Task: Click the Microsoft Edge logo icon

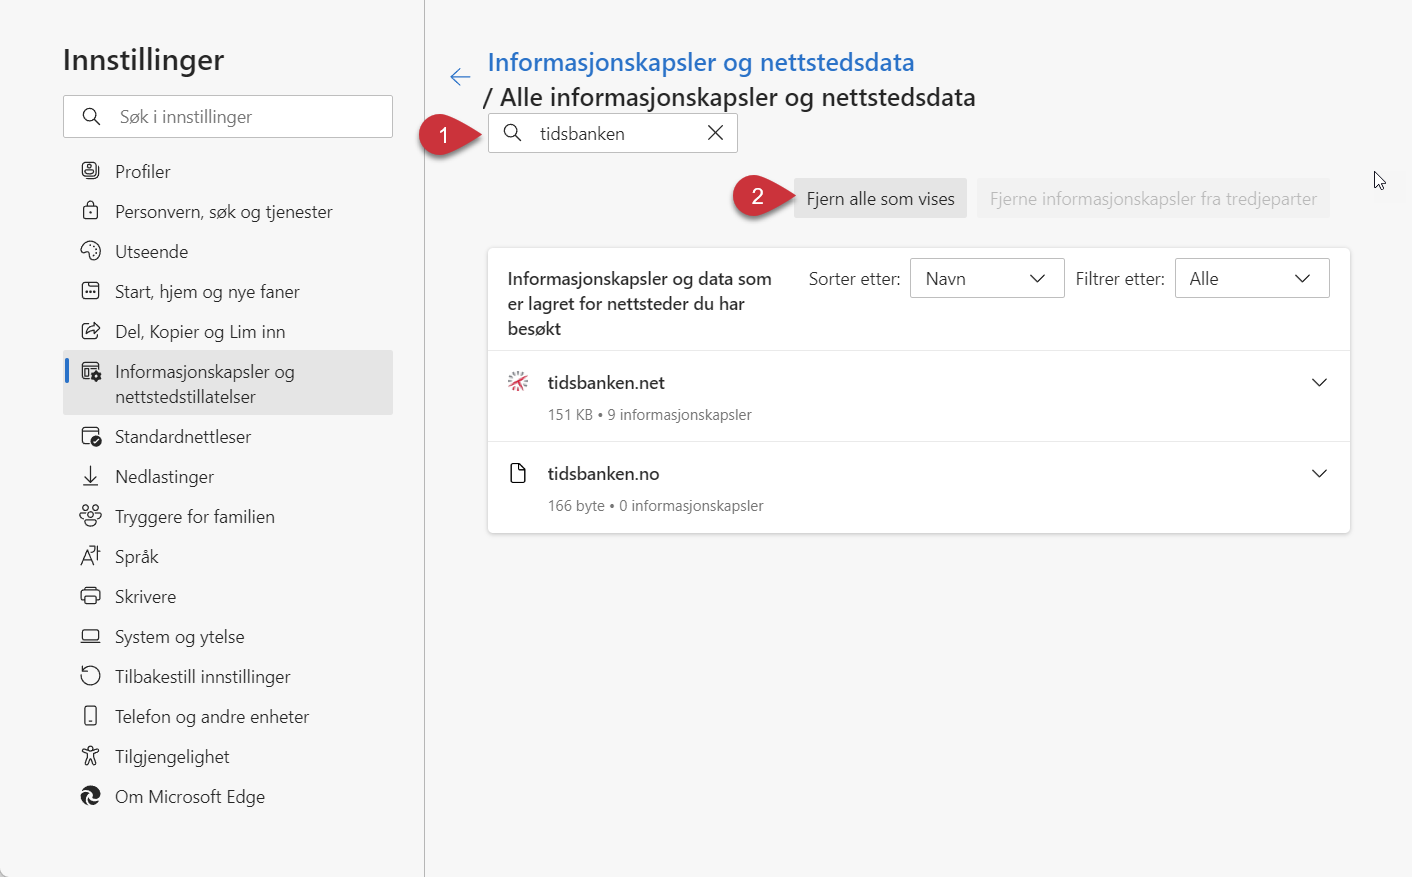Action: tap(90, 796)
